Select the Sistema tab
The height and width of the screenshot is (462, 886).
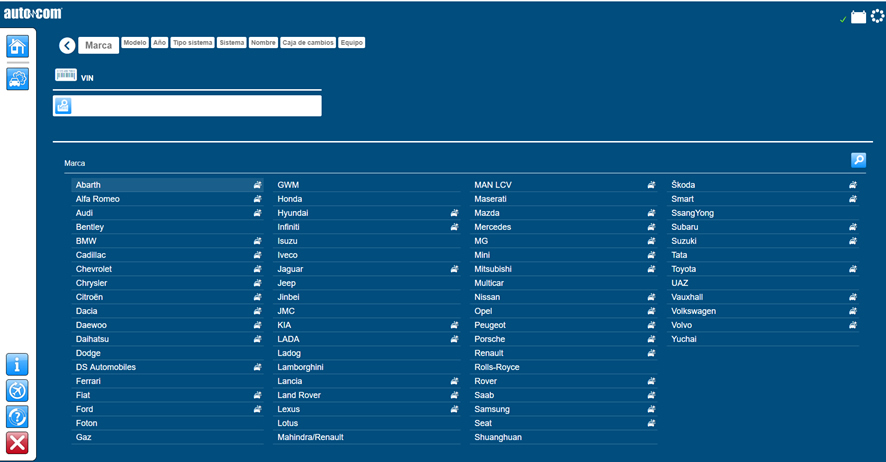[x=232, y=42]
